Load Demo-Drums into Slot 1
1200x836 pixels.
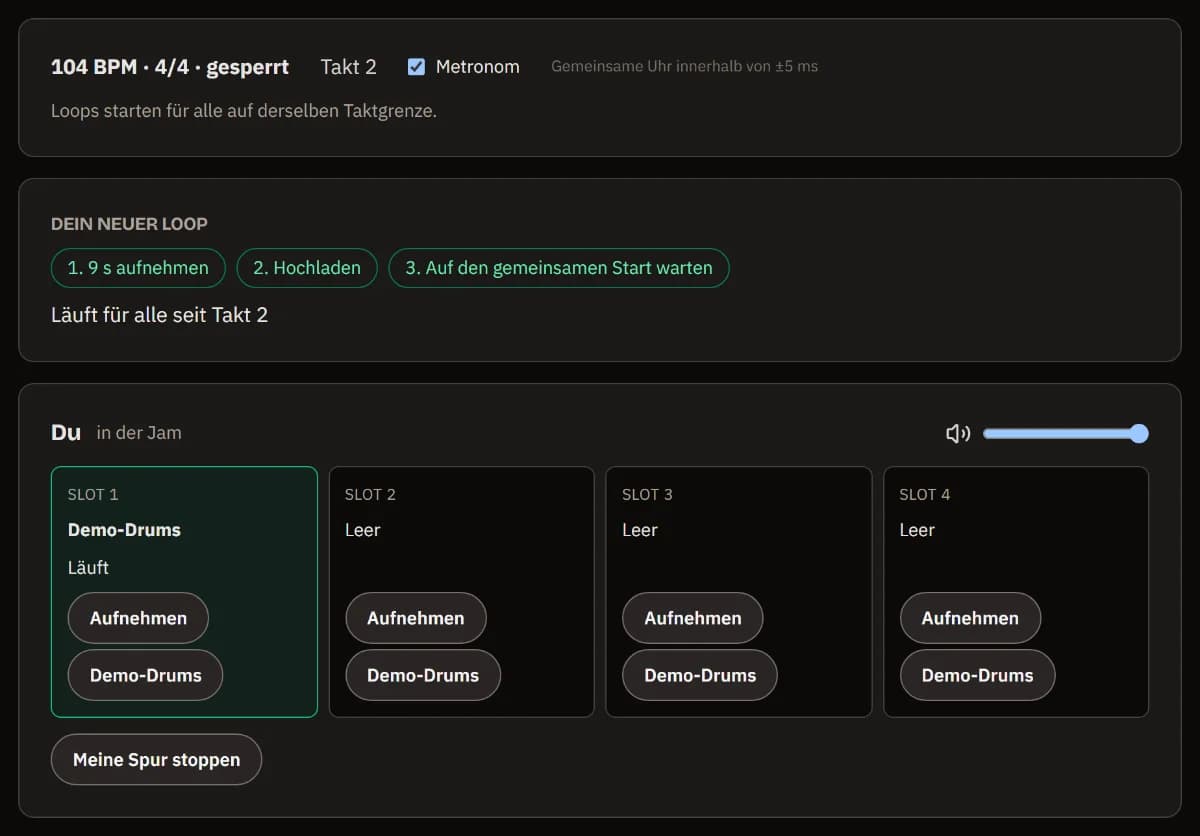point(146,675)
